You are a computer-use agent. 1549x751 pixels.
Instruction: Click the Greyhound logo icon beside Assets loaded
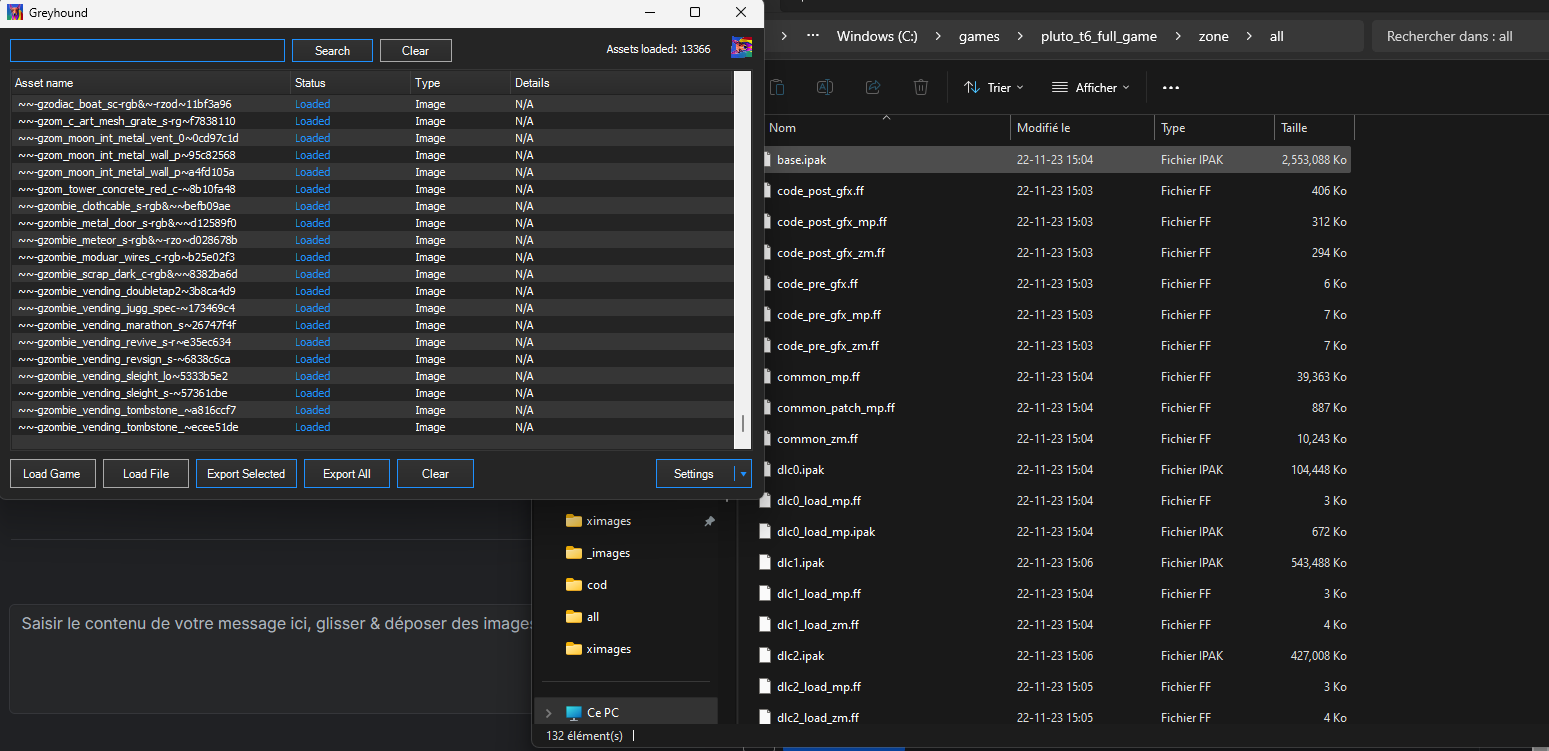point(741,48)
